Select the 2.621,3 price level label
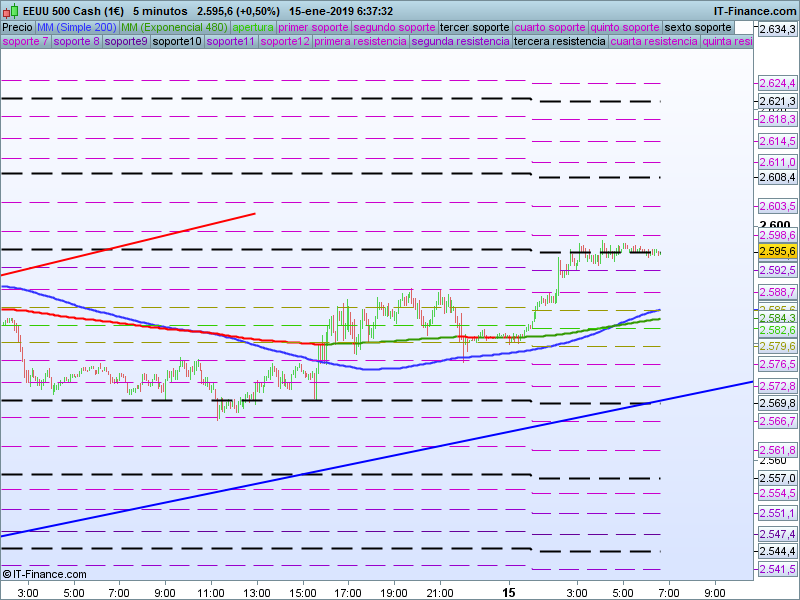 (x=777, y=101)
